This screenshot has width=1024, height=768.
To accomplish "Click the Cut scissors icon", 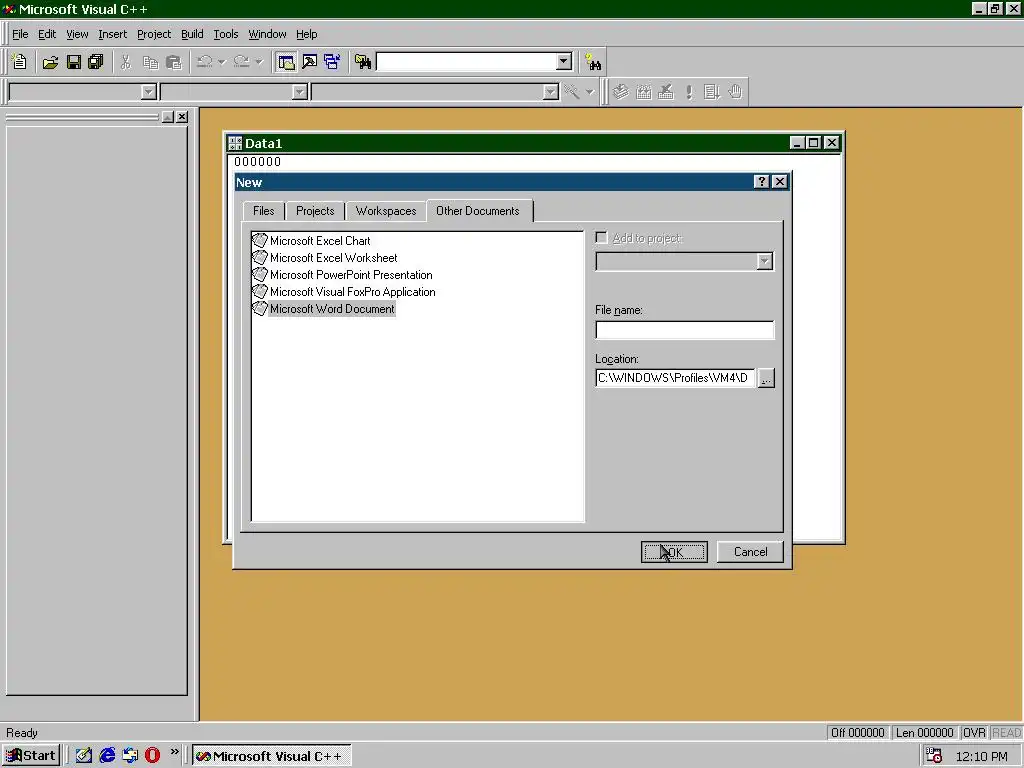I will [x=126, y=62].
